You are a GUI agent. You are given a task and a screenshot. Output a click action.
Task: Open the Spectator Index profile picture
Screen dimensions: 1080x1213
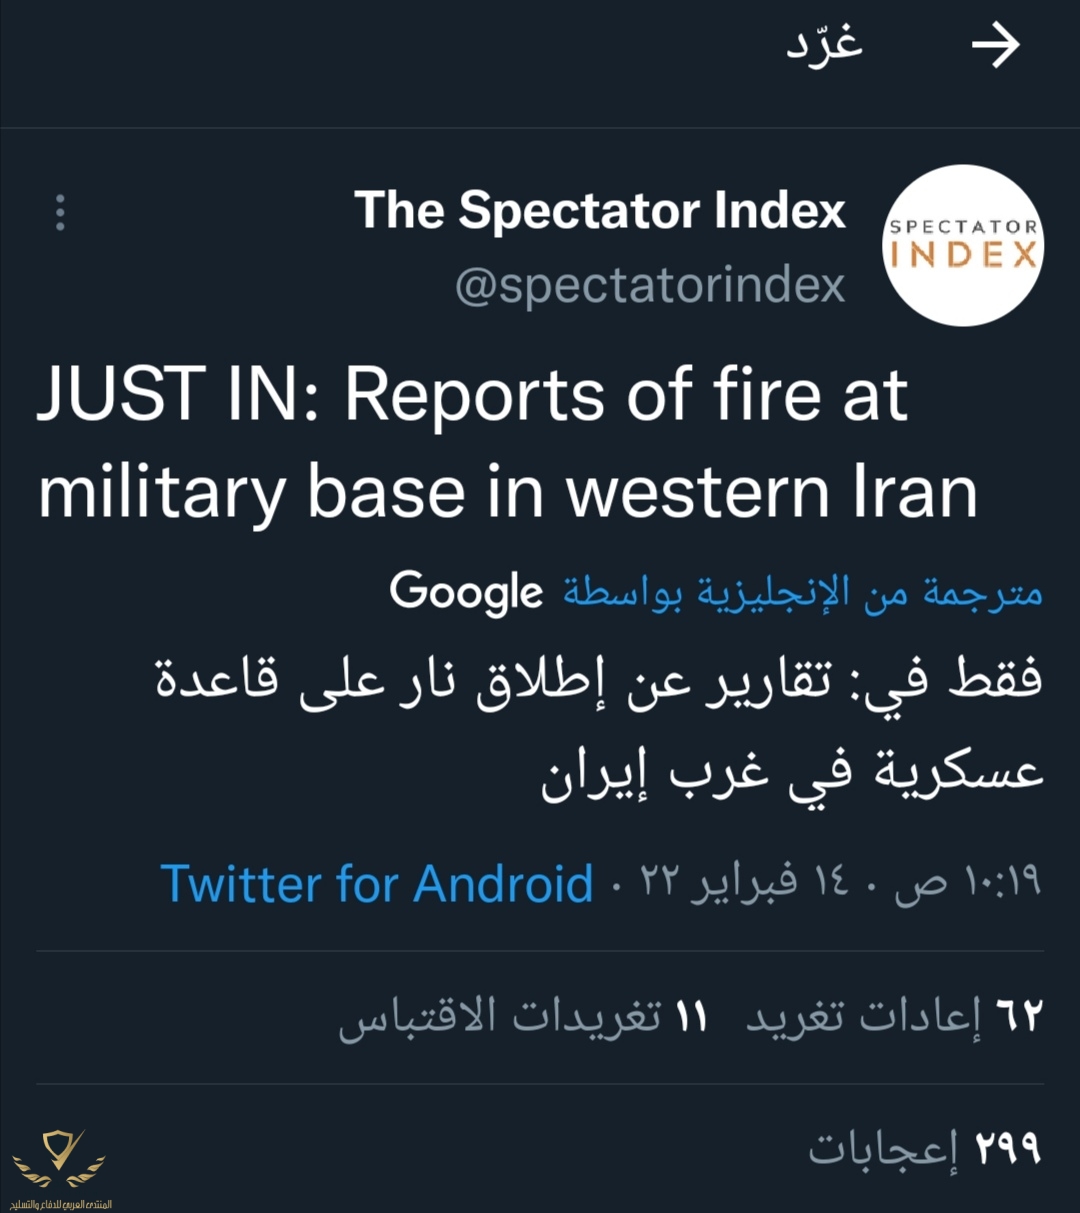point(963,245)
